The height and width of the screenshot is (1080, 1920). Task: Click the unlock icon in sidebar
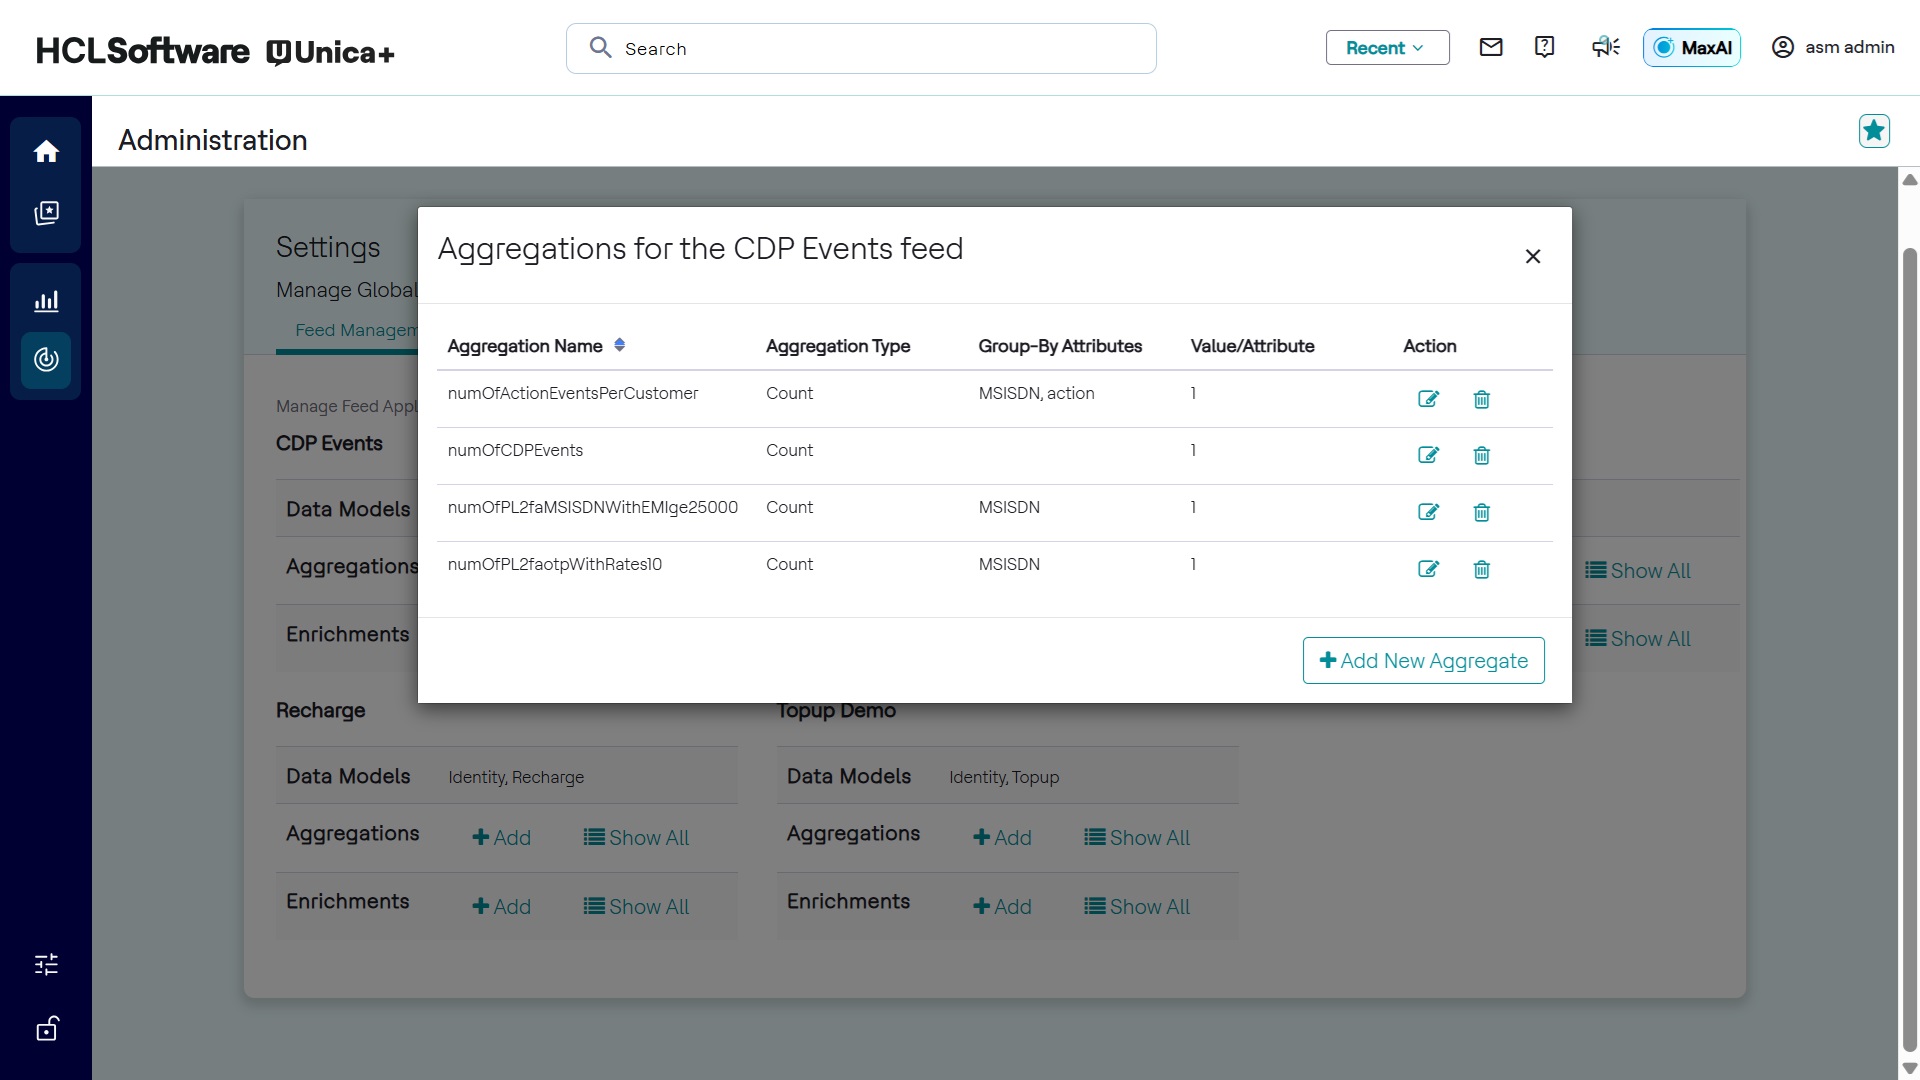click(x=46, y=1028)
